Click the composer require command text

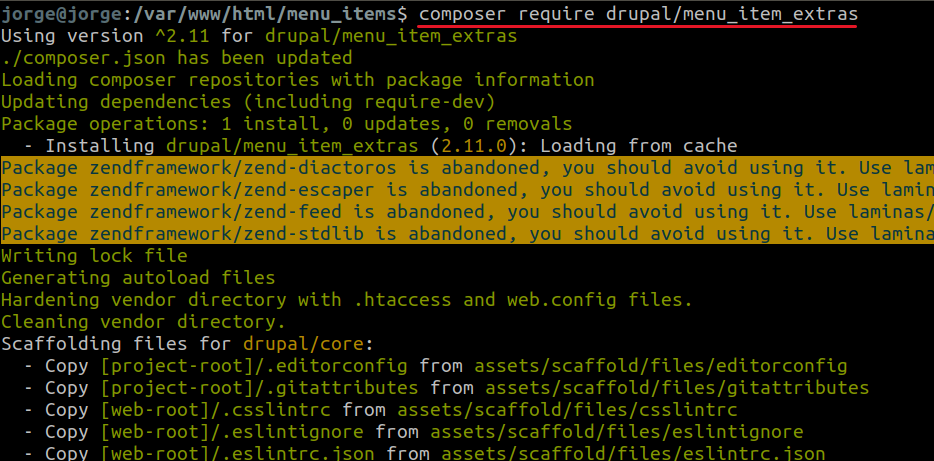(x=638, y=14)
